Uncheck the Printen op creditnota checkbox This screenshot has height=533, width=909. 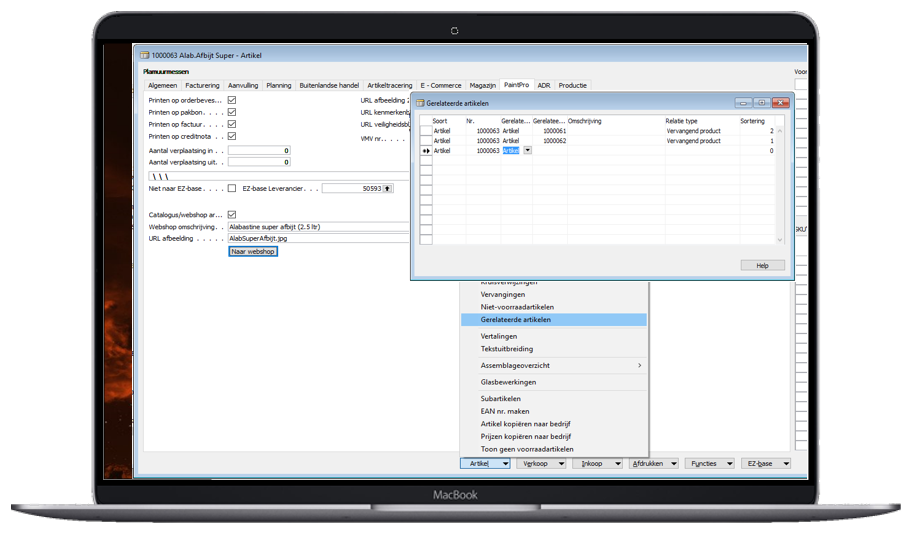click(232, 136)
